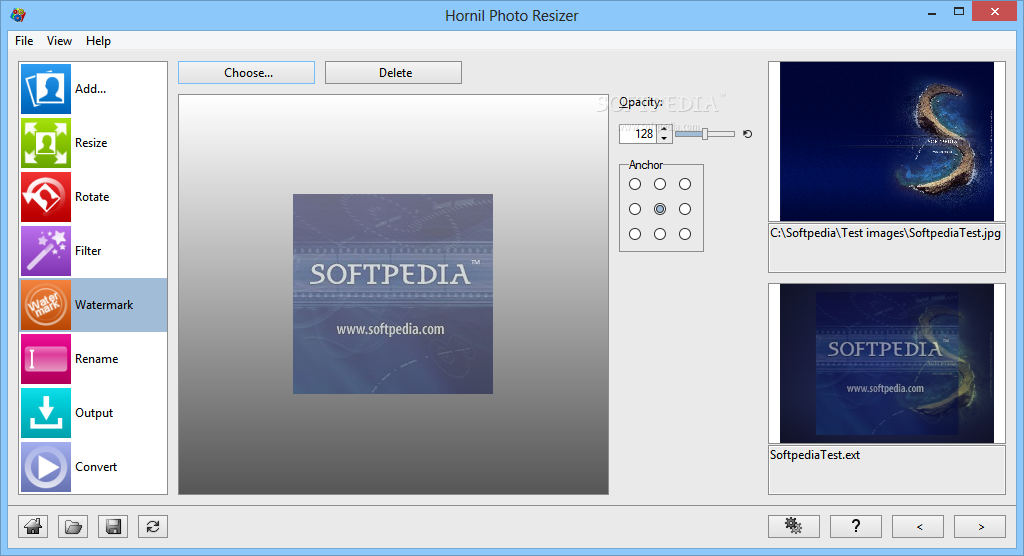The width and height of the screenshot is (1024, 556).
Task: Set anchor to bottom-right radio button
Action: 685,234
